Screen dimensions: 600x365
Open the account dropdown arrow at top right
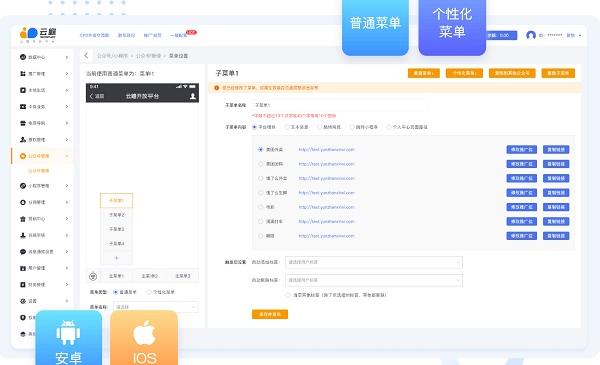coord(580,36)
